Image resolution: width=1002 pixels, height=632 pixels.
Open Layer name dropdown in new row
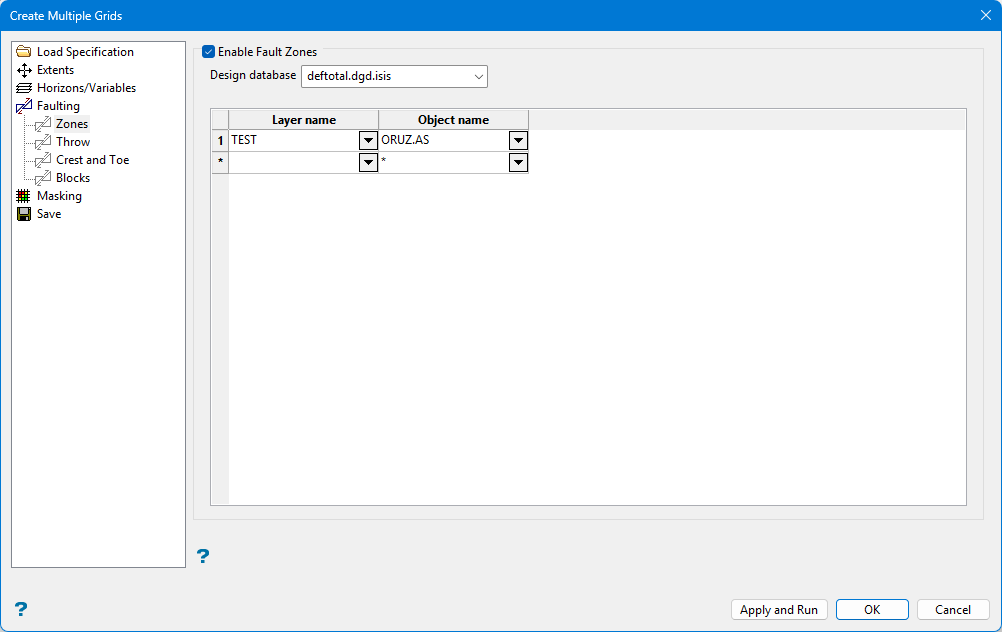(368, 162)
